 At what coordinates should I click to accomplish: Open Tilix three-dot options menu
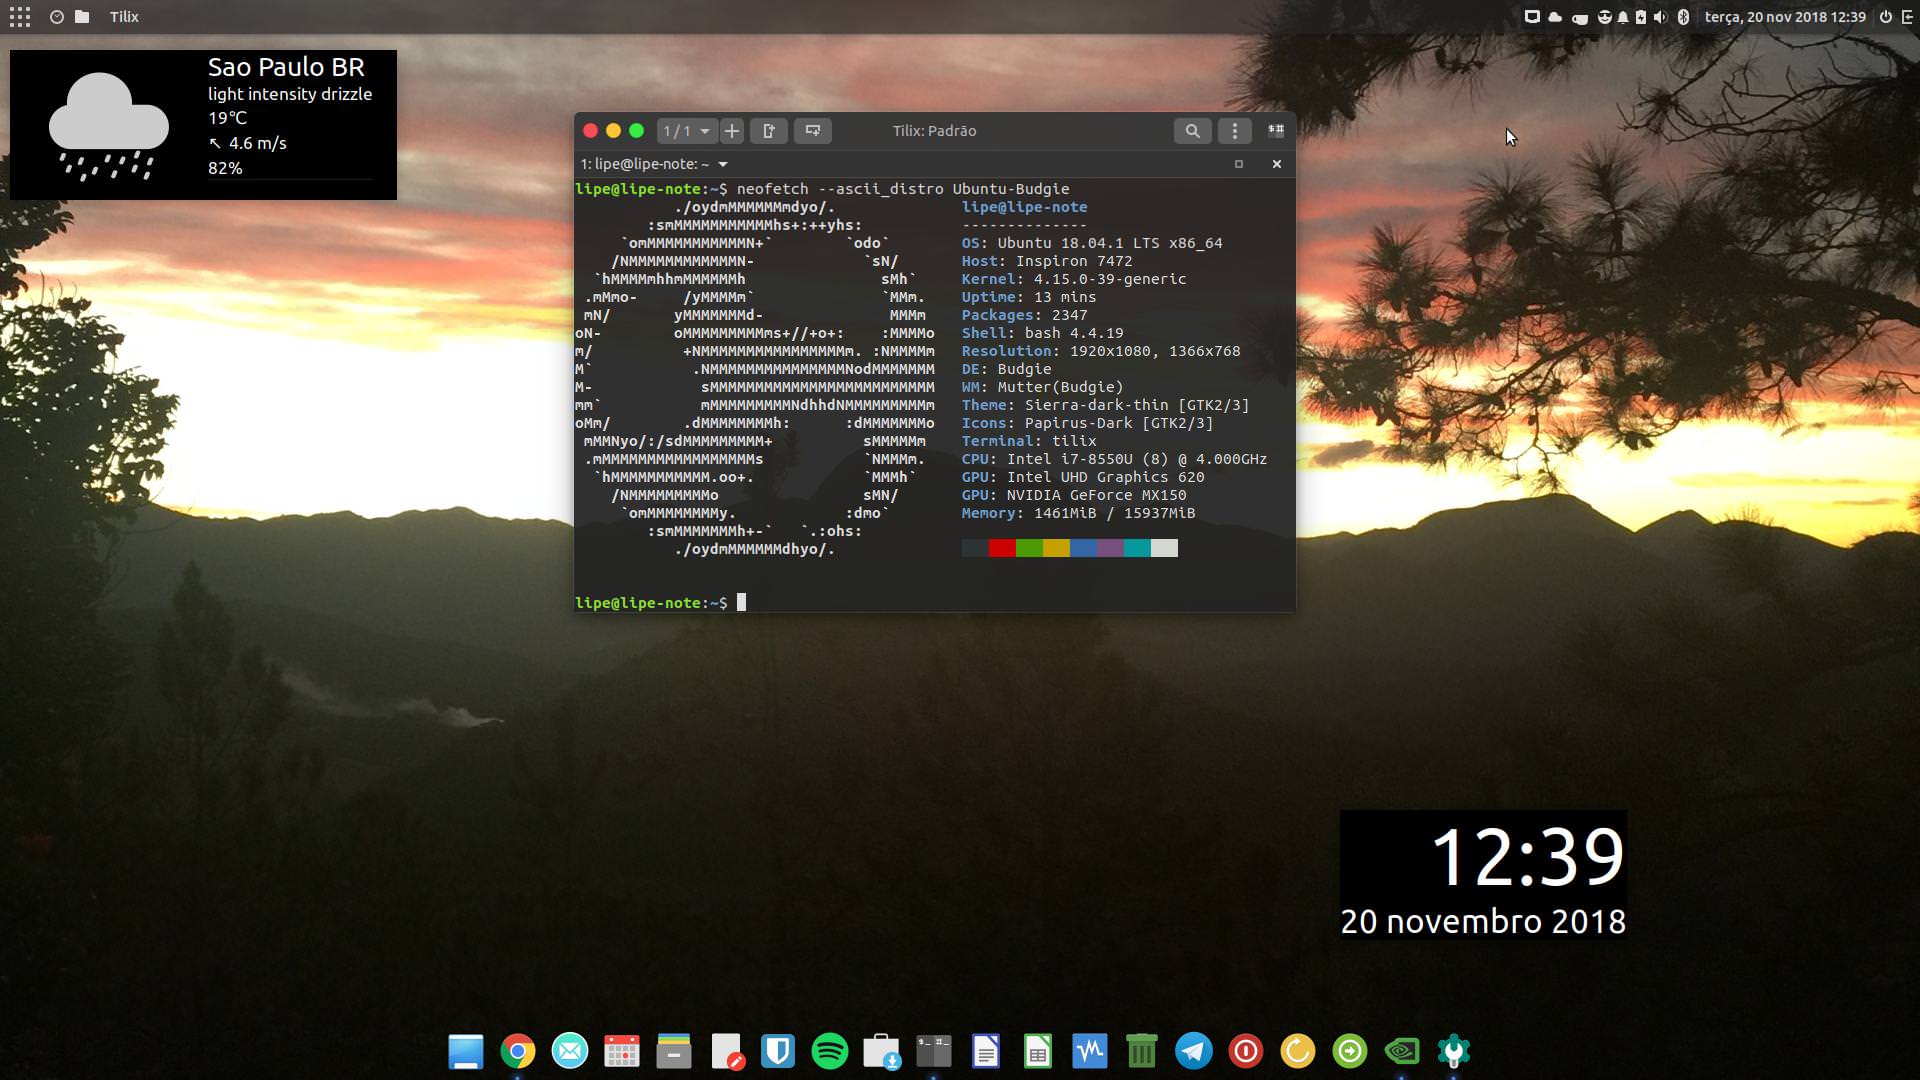(x=1235, y=131)
